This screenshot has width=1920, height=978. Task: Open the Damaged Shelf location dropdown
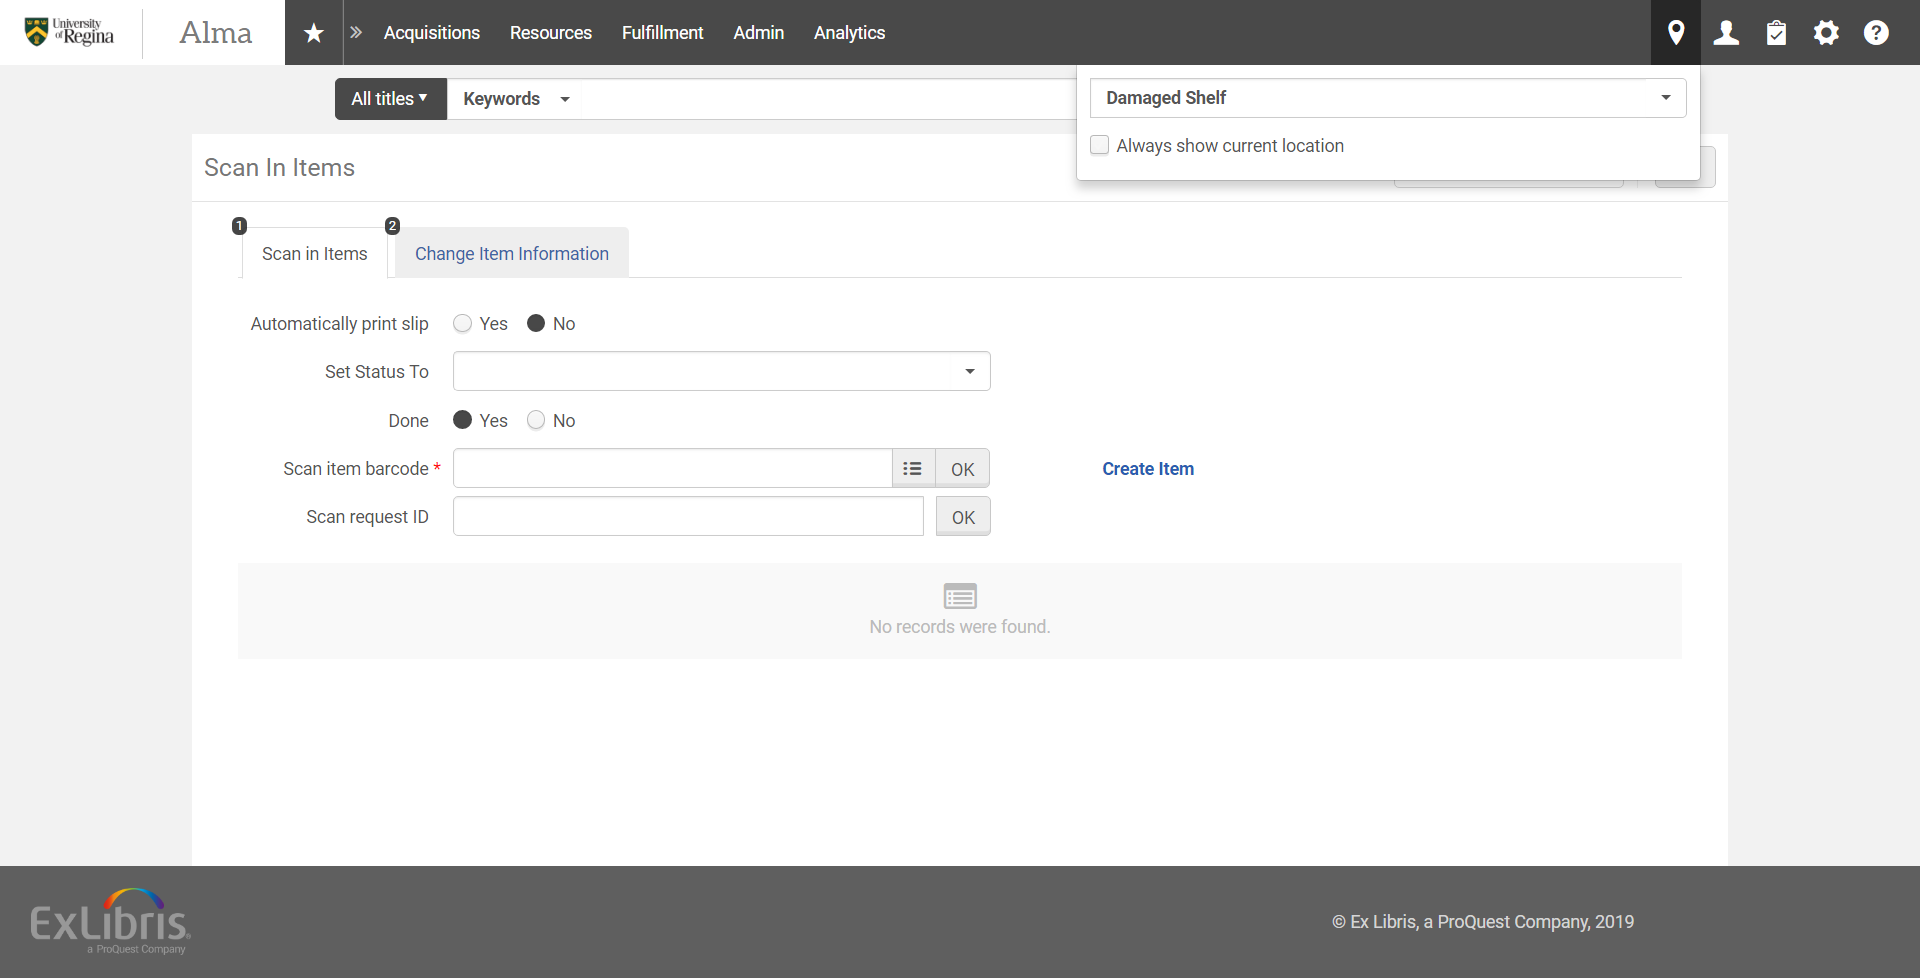click(x=1388, y=98)
